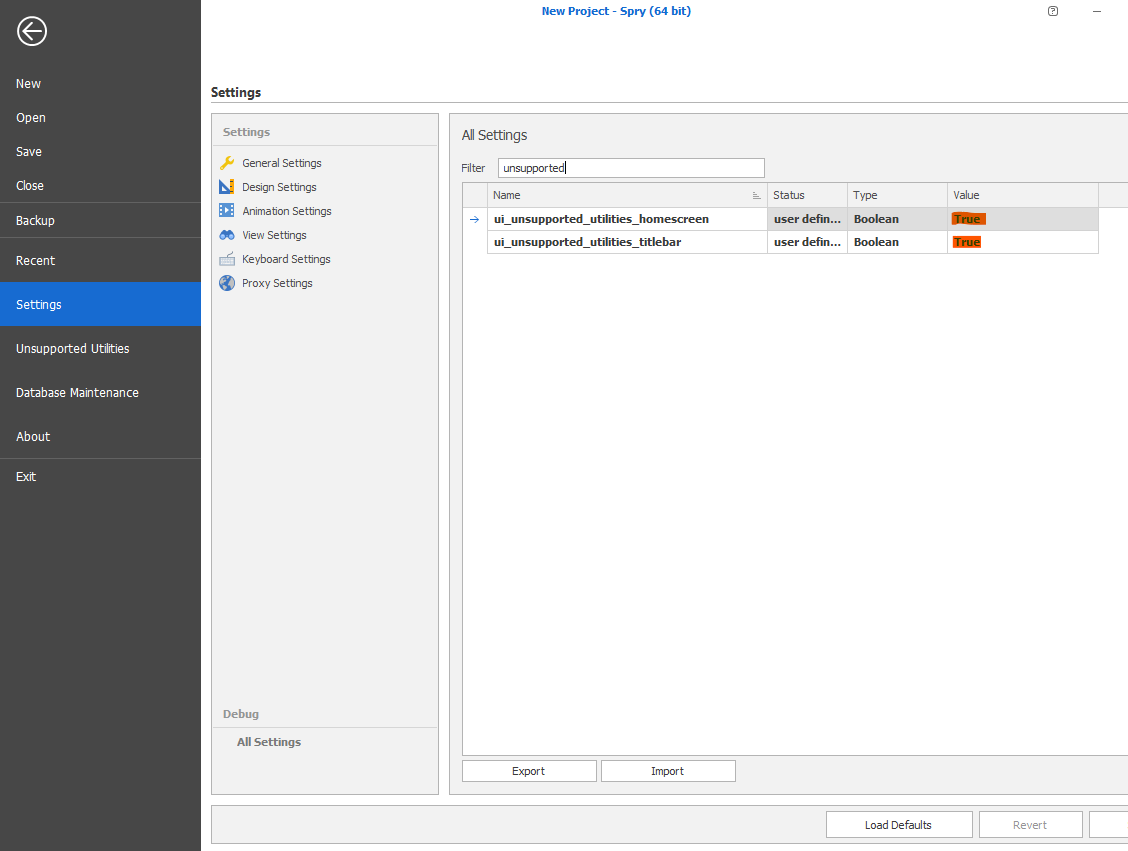Open the Unsupported Utilities menu item
Image resolution: width=1128 pixels, height=851 pixels.
pyautogui.click(x=73, y=349)
